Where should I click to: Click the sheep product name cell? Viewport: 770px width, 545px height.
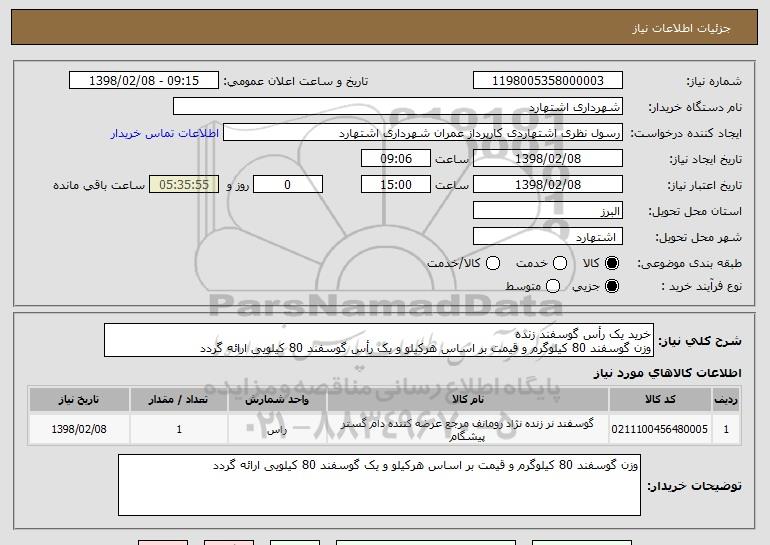(x=468, y=429)
